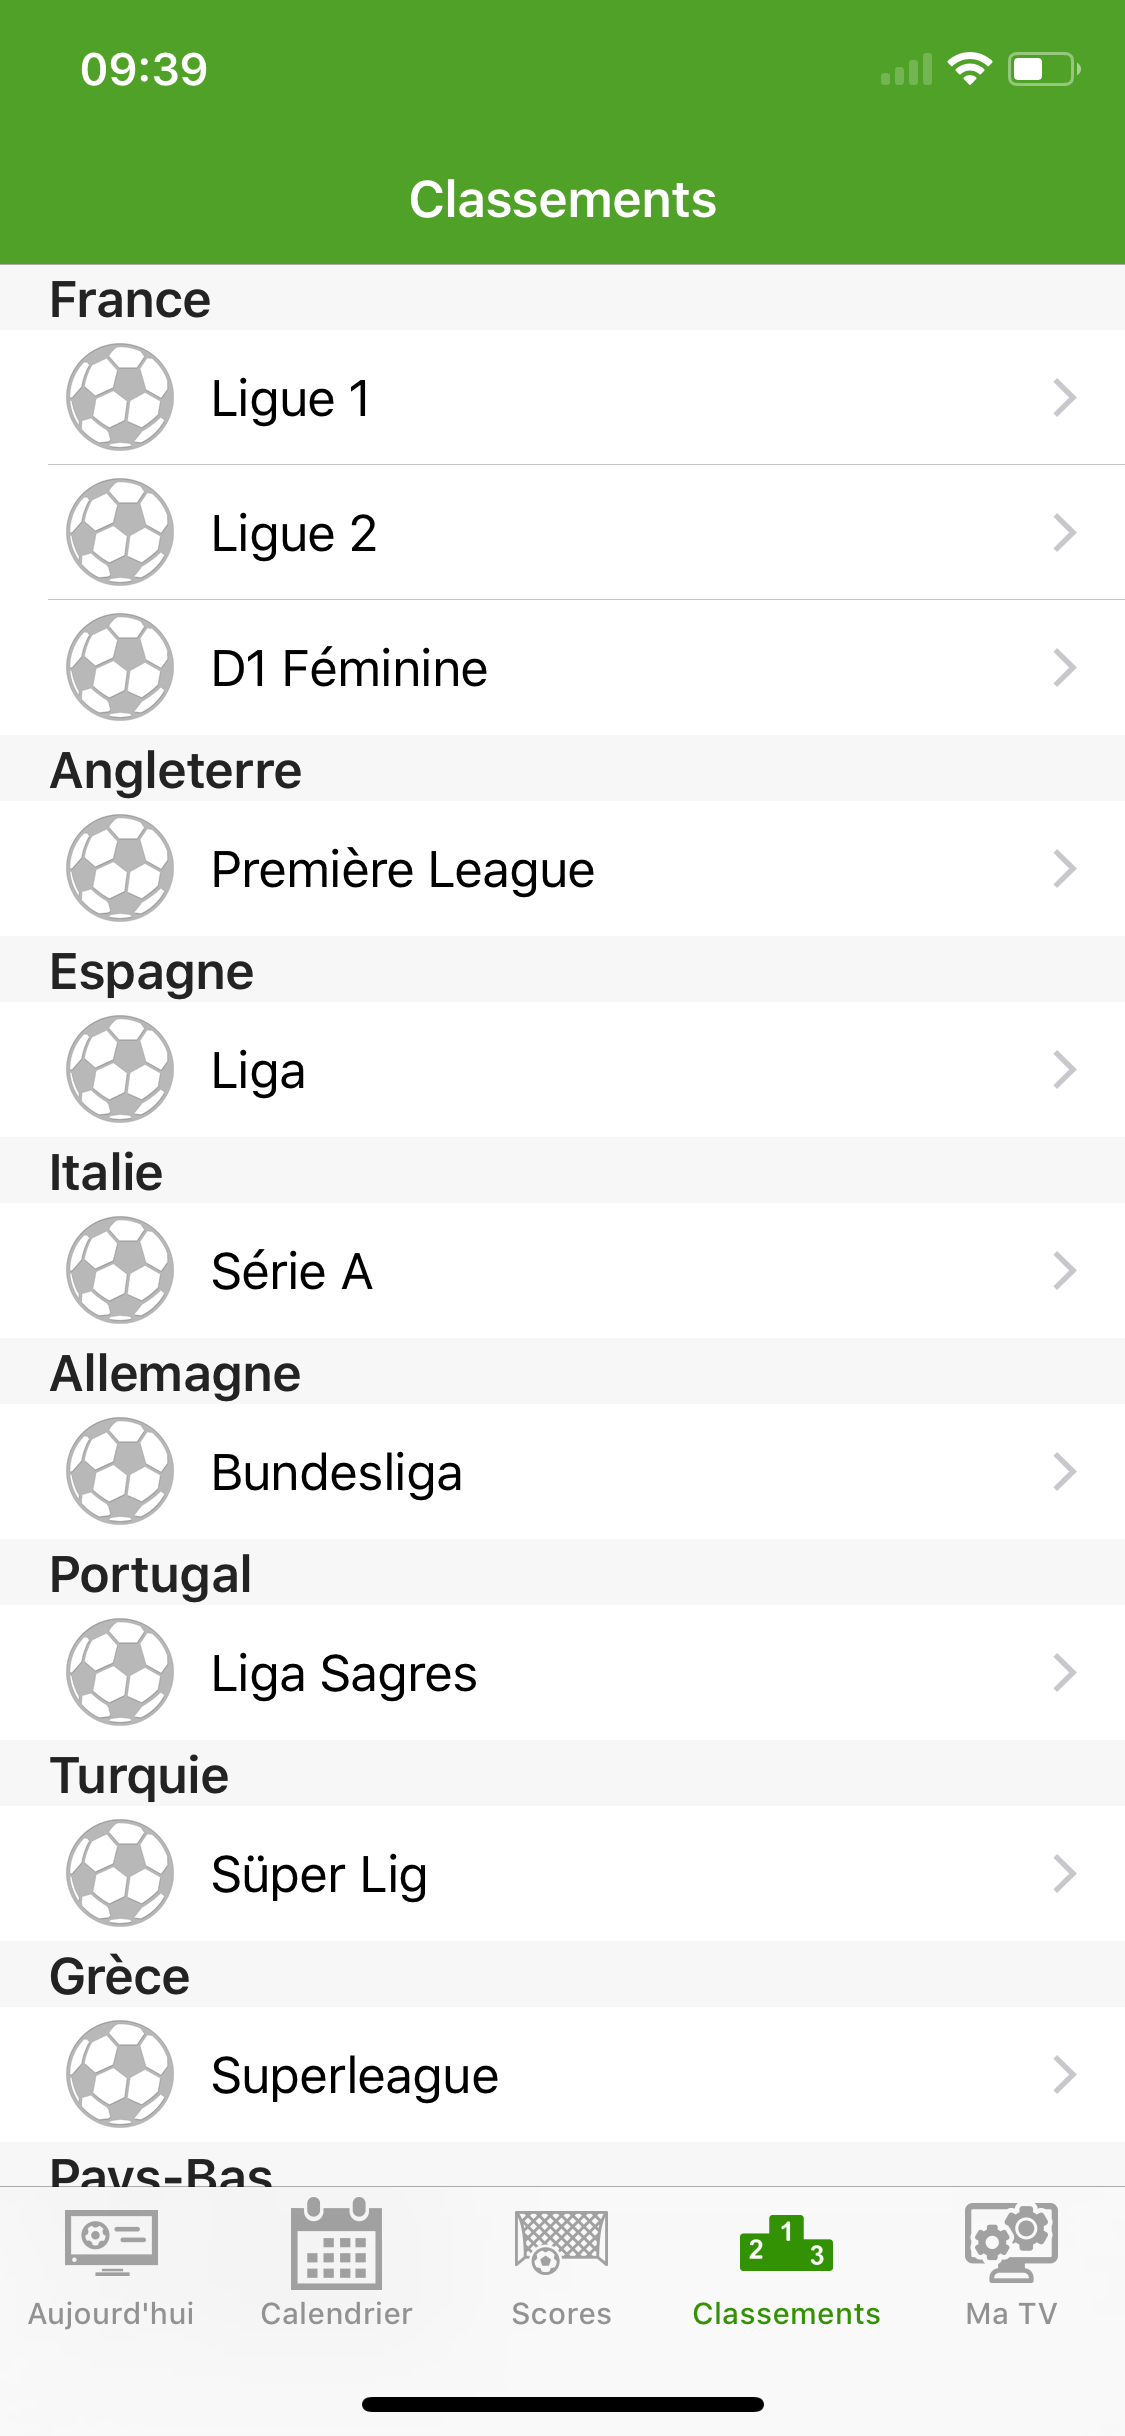
Task: Open the Liga standings for Espagne
Action: click(258, 1071)
